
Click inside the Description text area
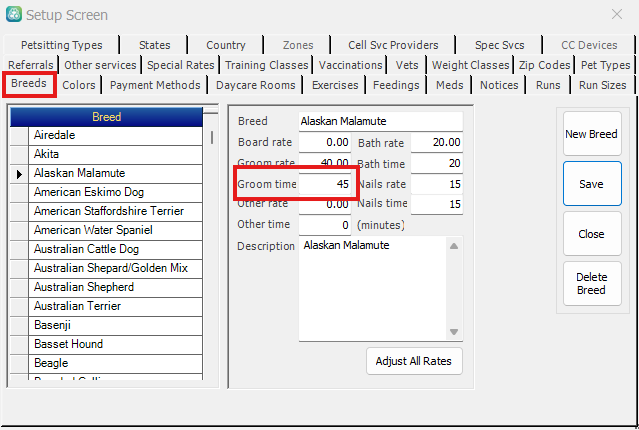pos(373,288)
